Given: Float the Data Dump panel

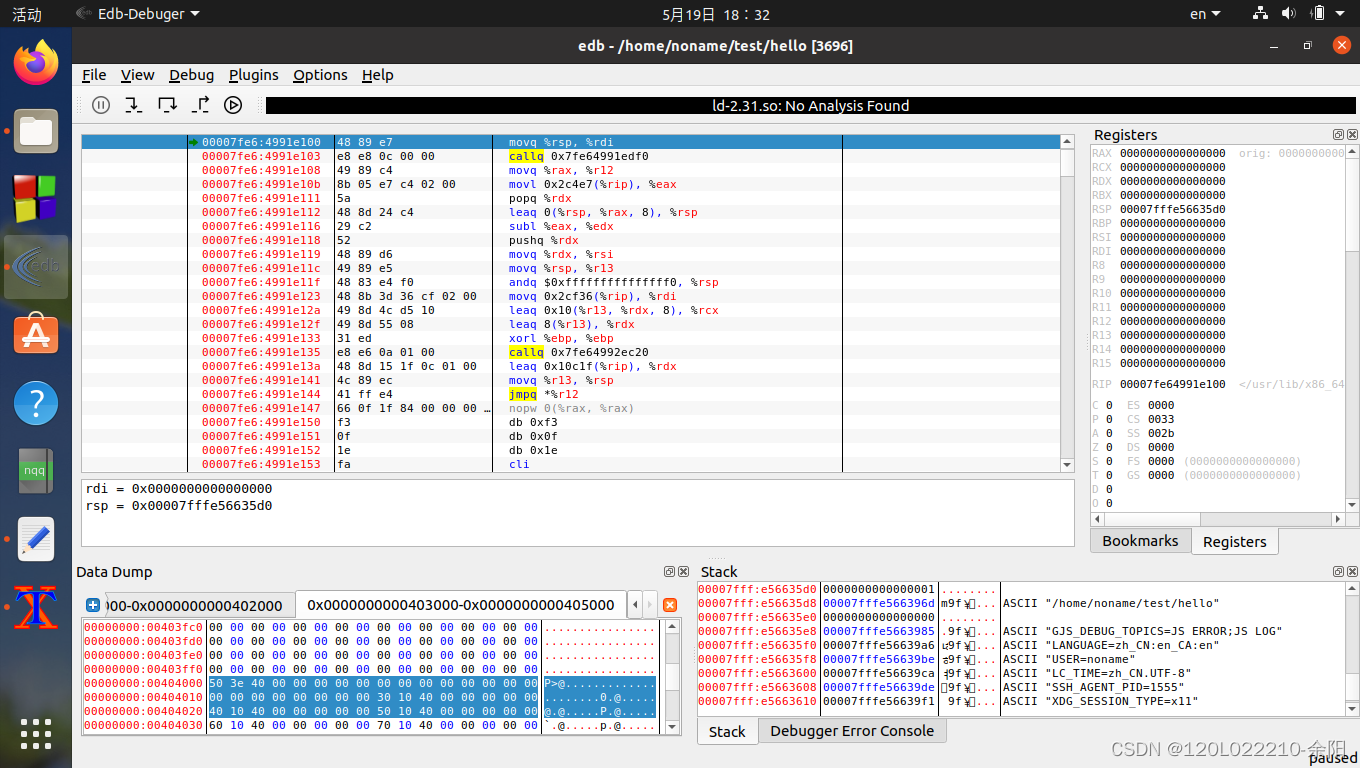Looking at the screenshot, I should (670, 572).
